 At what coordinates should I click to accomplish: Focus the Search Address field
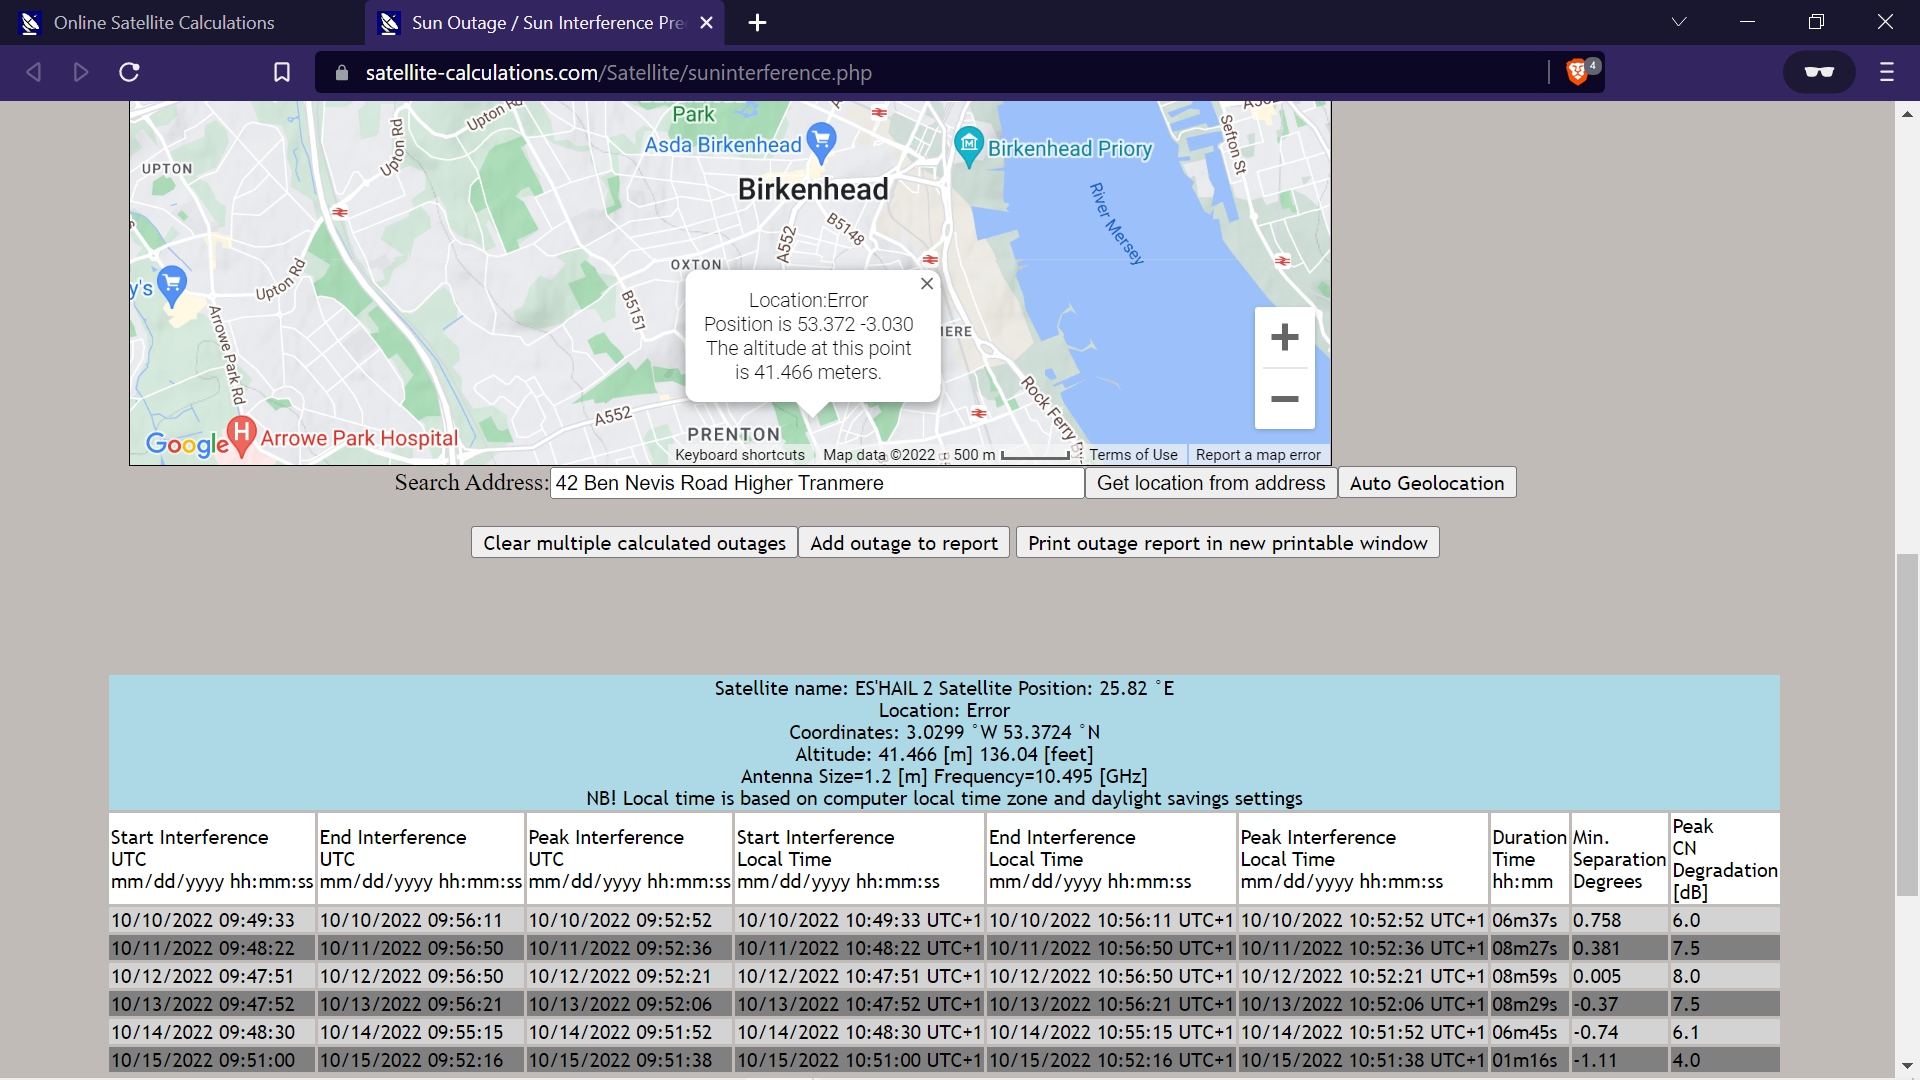click(817, 483)
